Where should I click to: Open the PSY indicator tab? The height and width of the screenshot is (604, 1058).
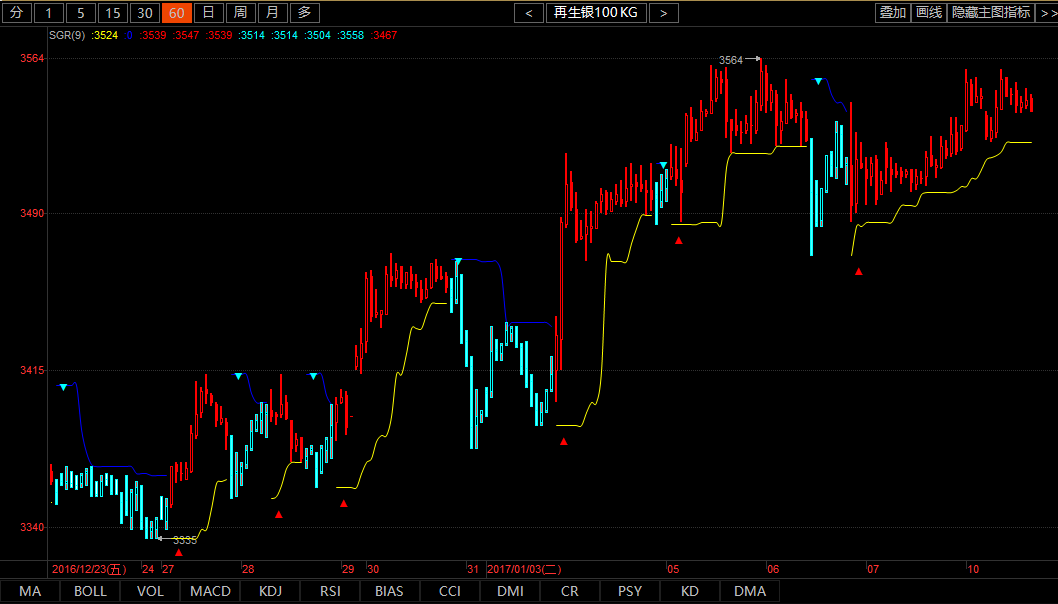pos(630,591)
